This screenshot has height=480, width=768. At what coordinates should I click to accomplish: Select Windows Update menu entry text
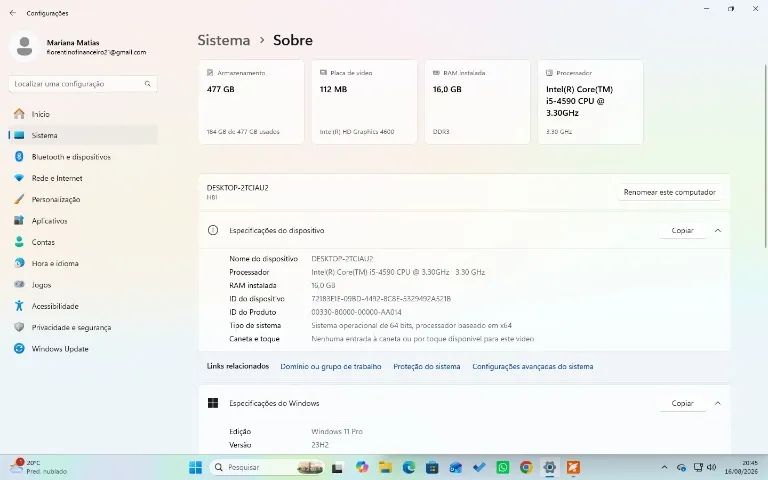click(60, 349)
